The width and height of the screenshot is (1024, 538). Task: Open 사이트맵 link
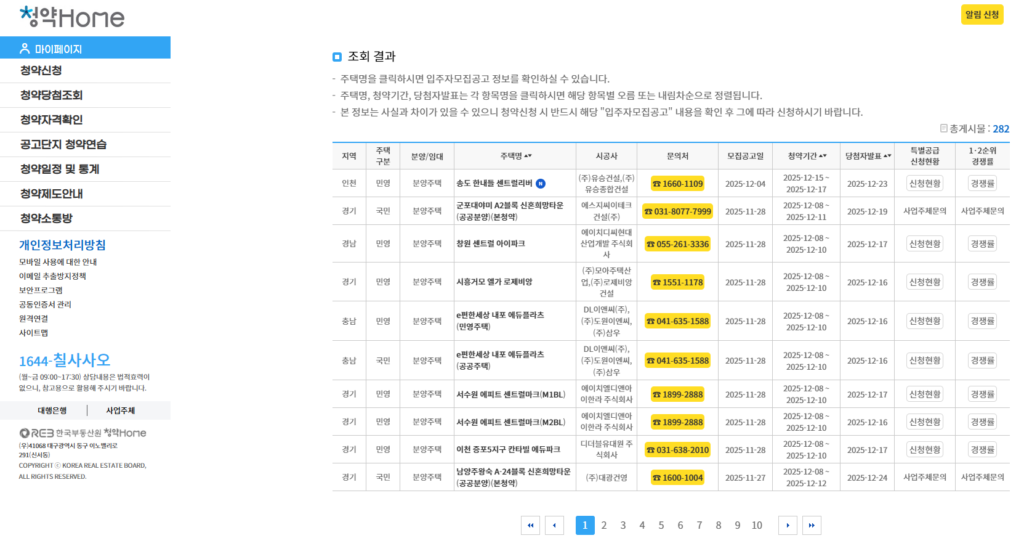click(x=33, y=333)
